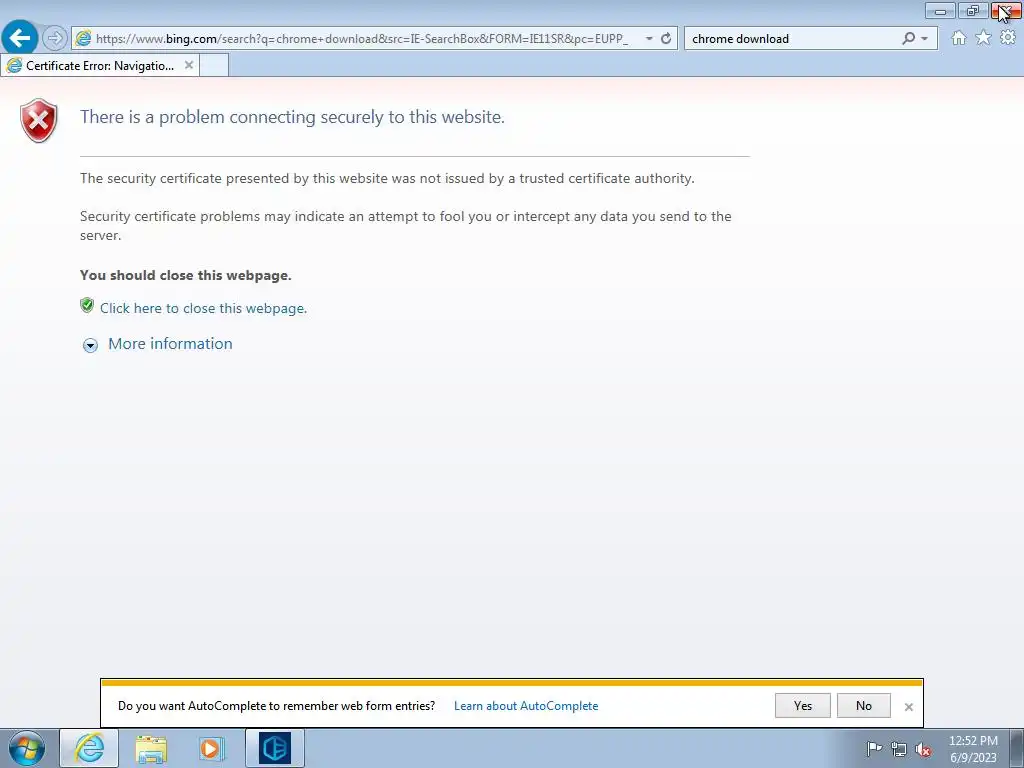Click the network tray icon
1024x768 pixels.
(x=899, y=750)
